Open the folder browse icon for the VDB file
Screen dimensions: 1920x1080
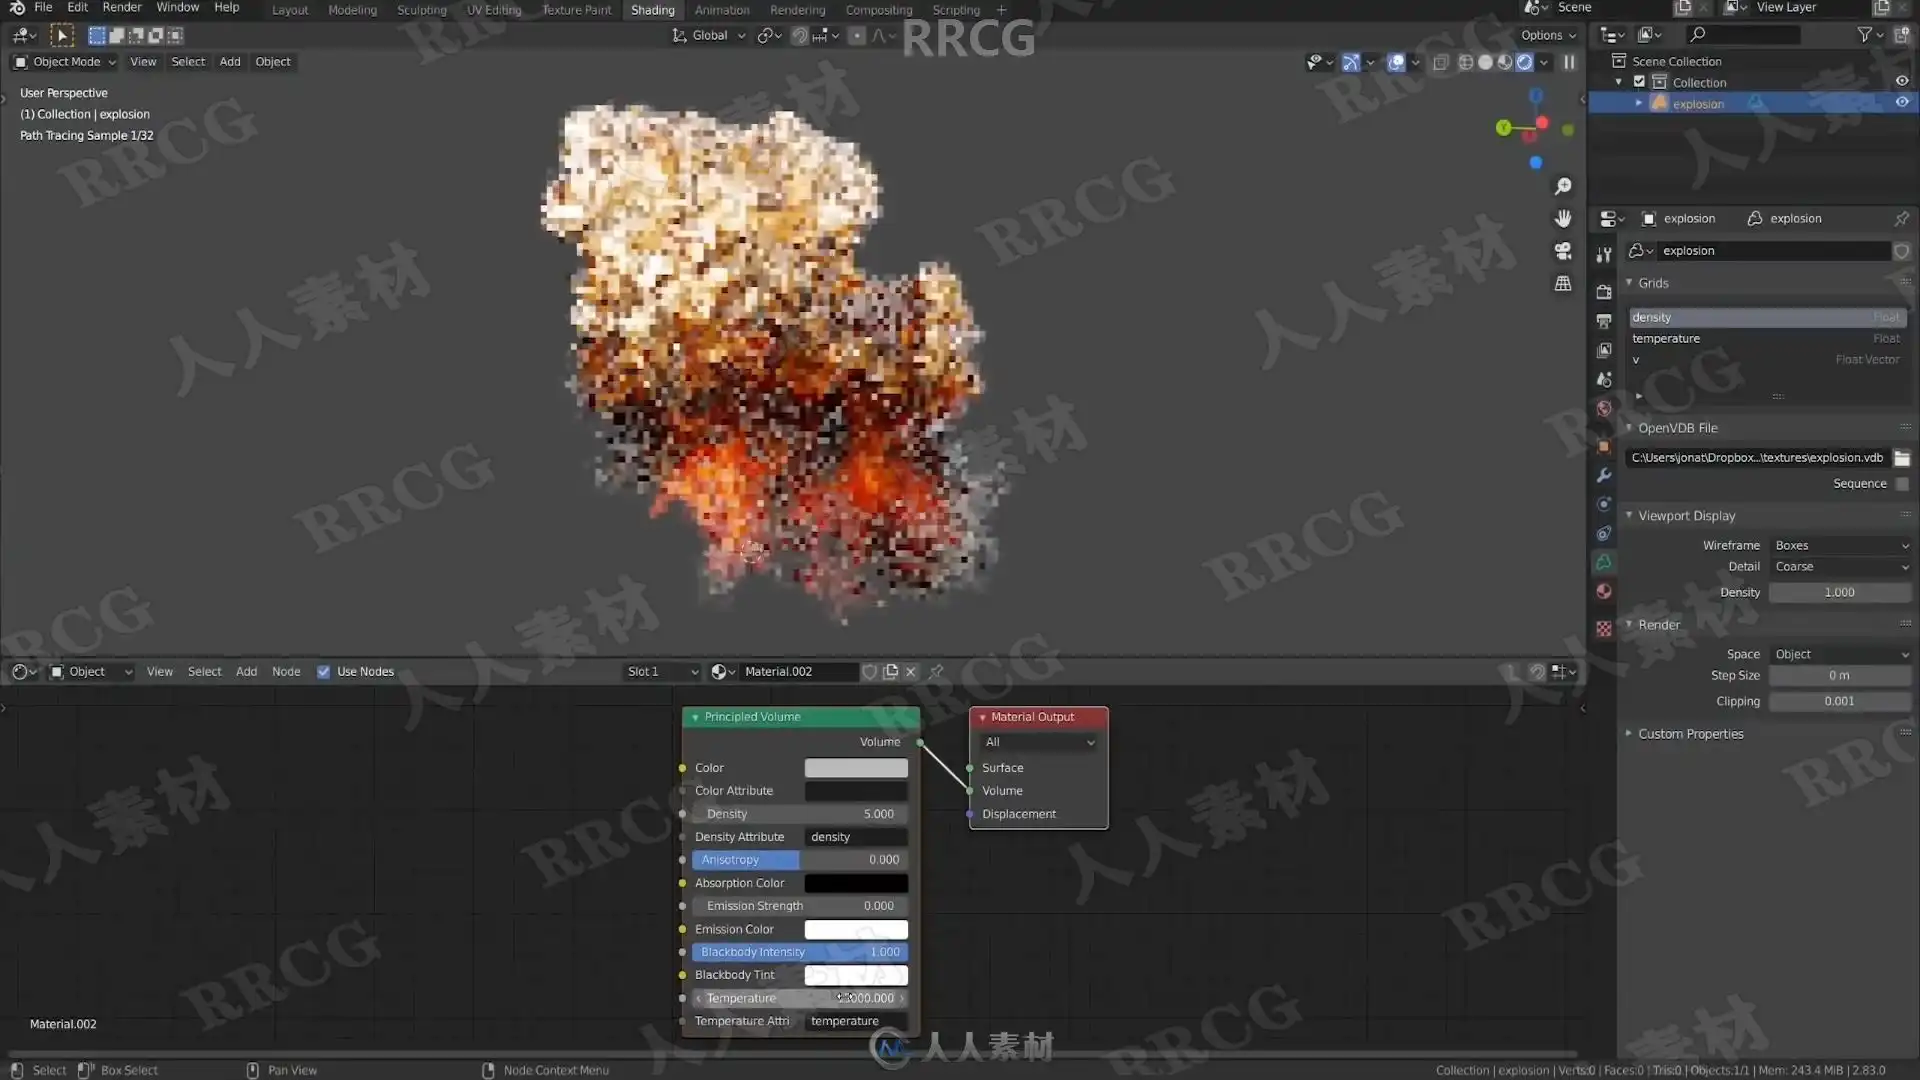[x=1901, y=458]
